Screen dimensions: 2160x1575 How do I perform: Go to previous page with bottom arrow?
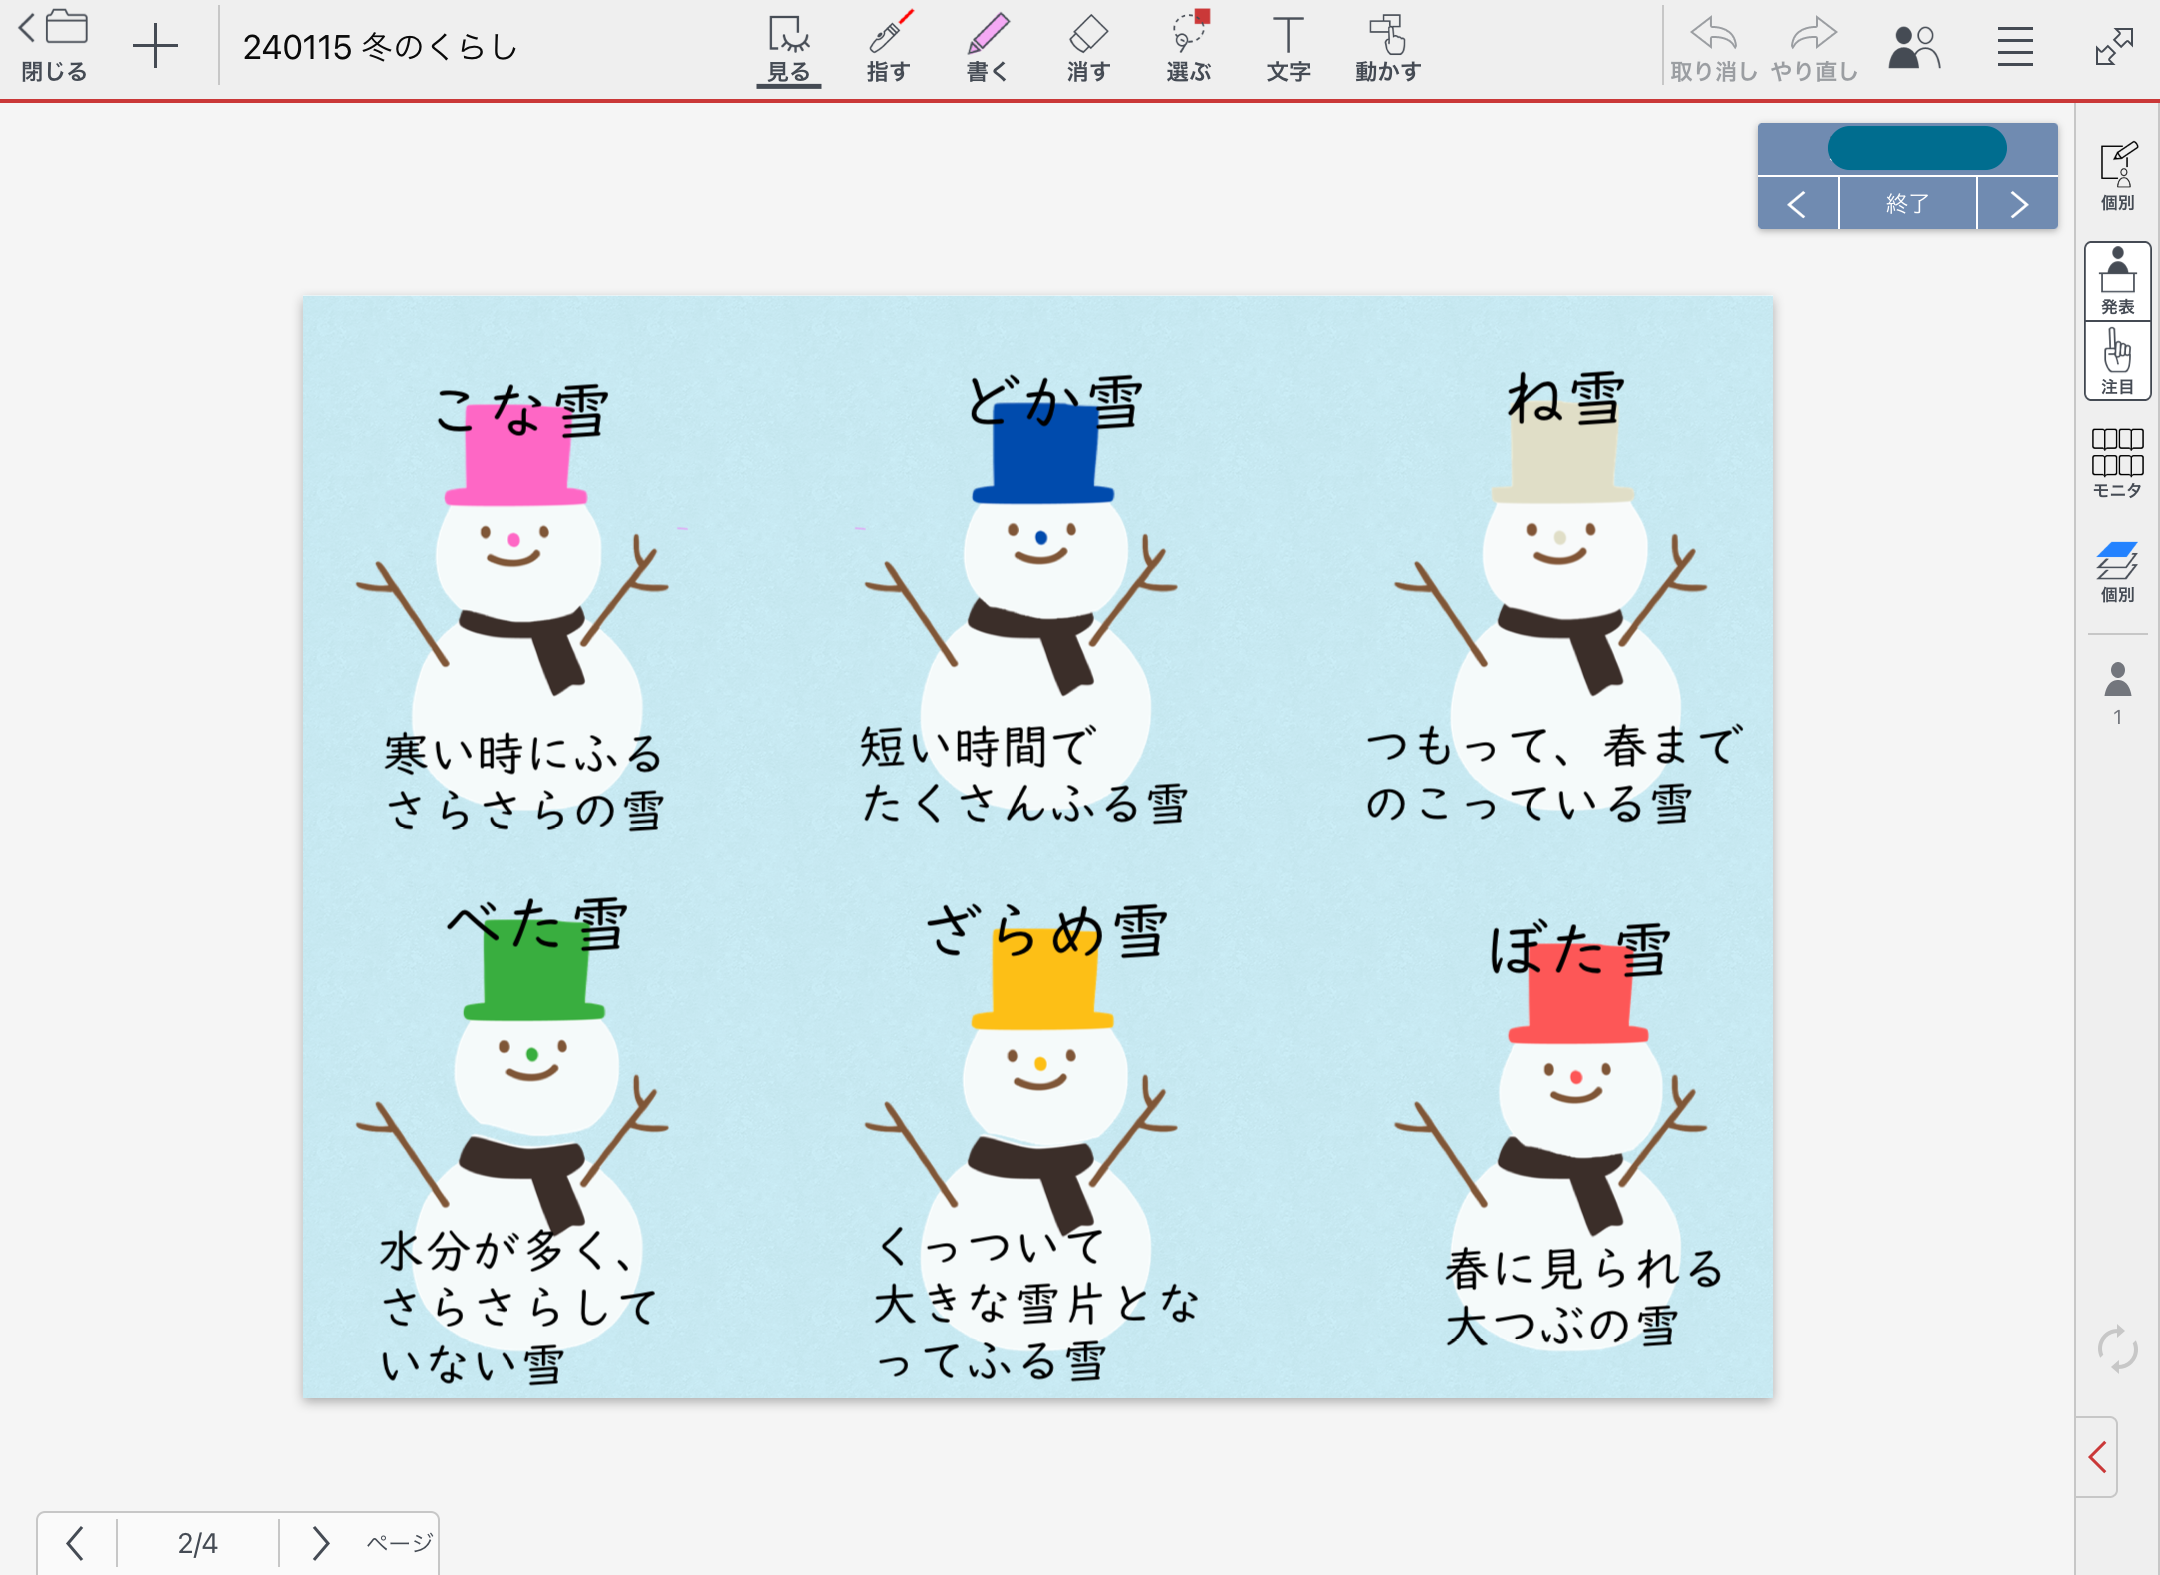pyautogui.click(x=75, y=1543)
